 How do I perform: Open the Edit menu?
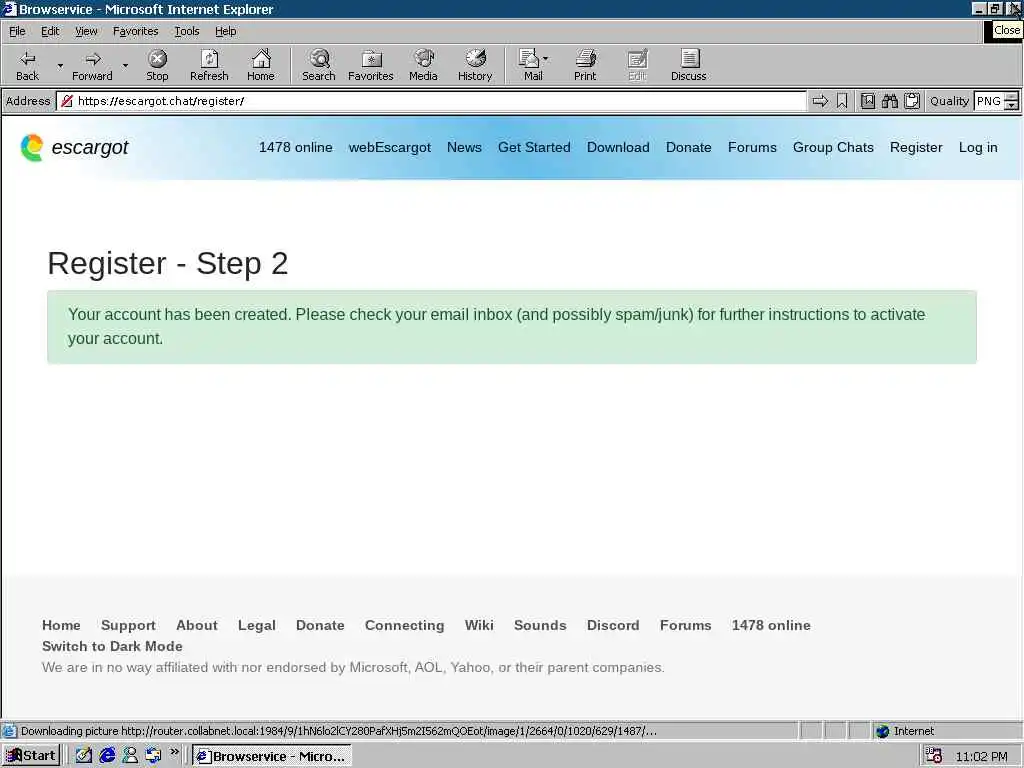point(50,31)
